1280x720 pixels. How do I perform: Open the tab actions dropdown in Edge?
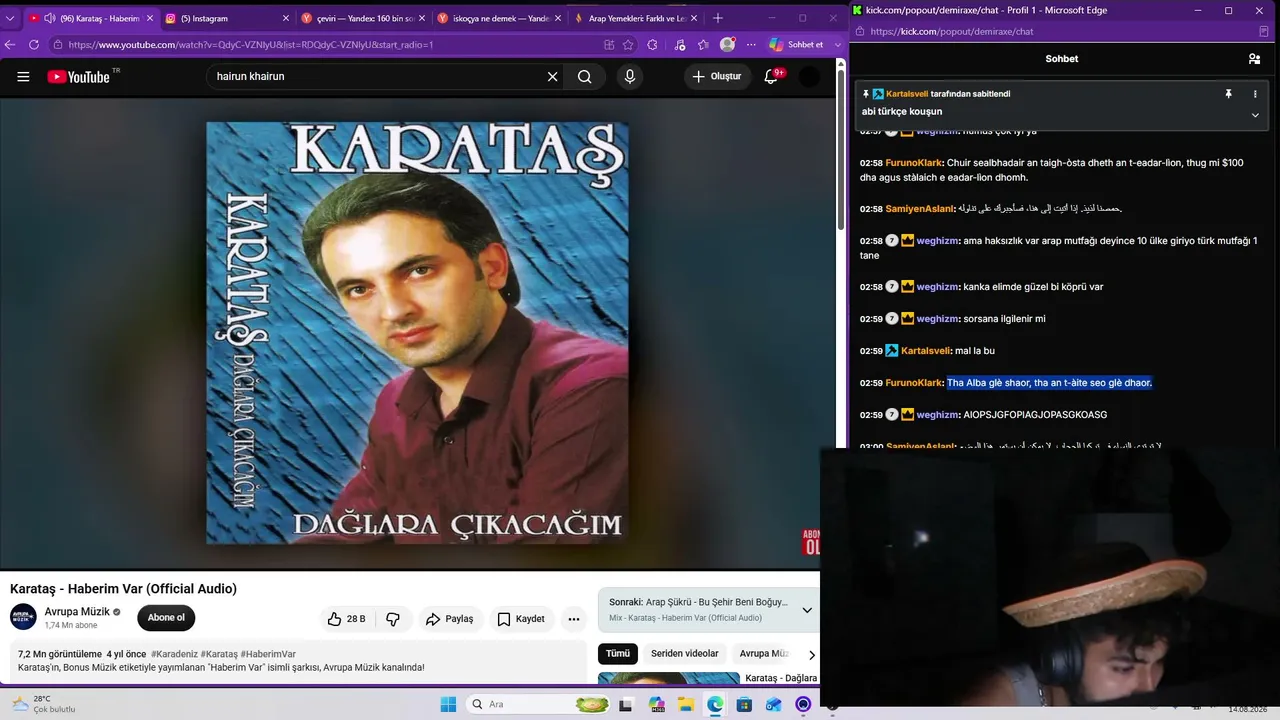click(9, 18)
